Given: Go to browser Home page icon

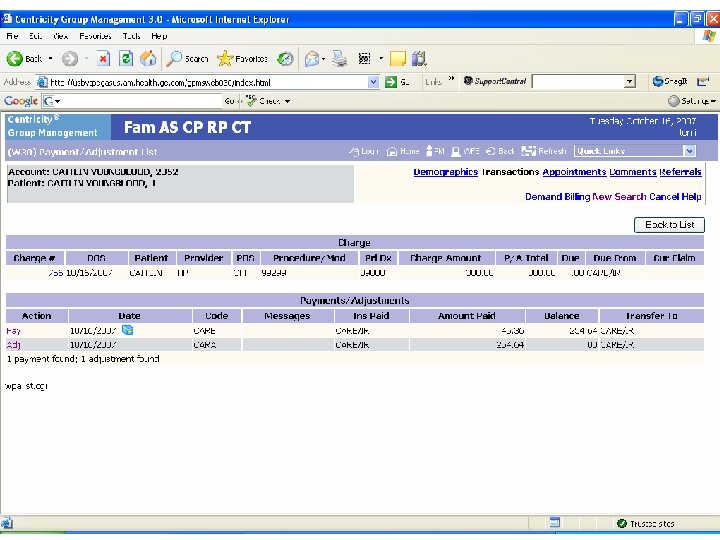Looking at the screenshot, I should pyautogui.click(x=148, y=59).
